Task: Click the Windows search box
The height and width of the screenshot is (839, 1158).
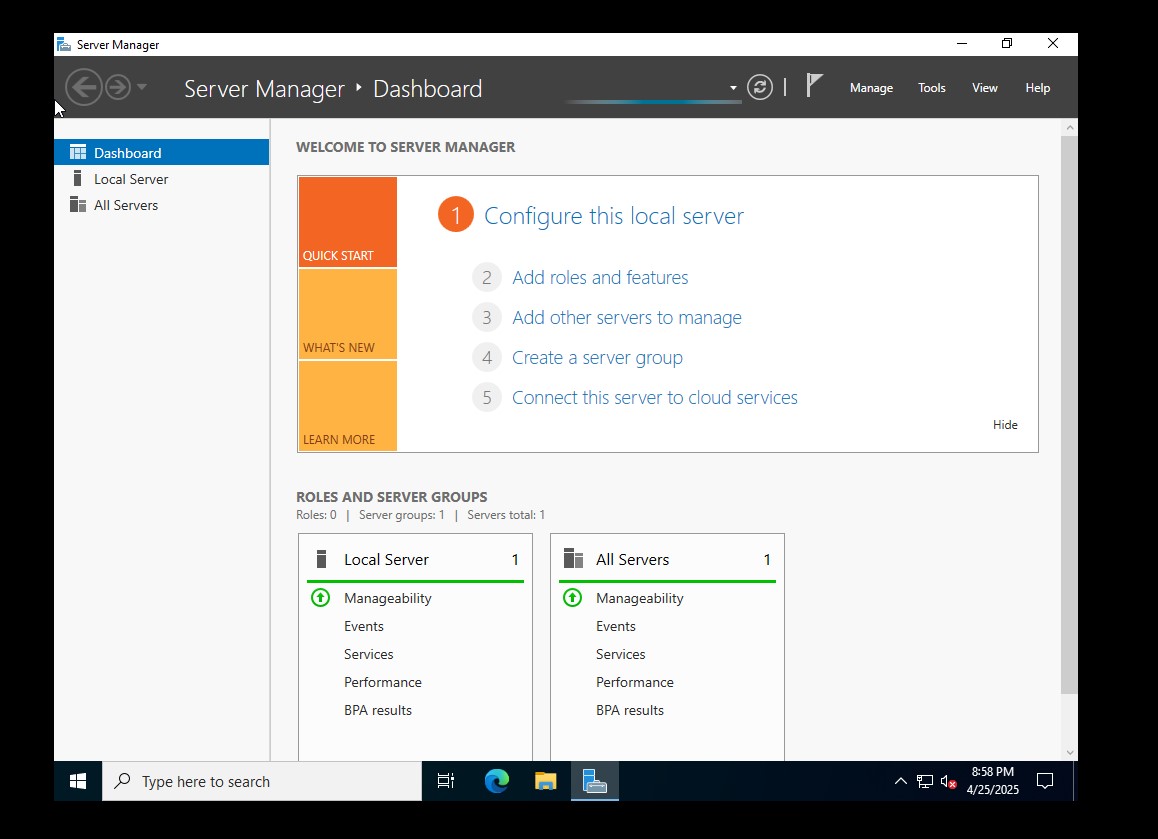Action: pyautogui.click(x=262, y=782)
